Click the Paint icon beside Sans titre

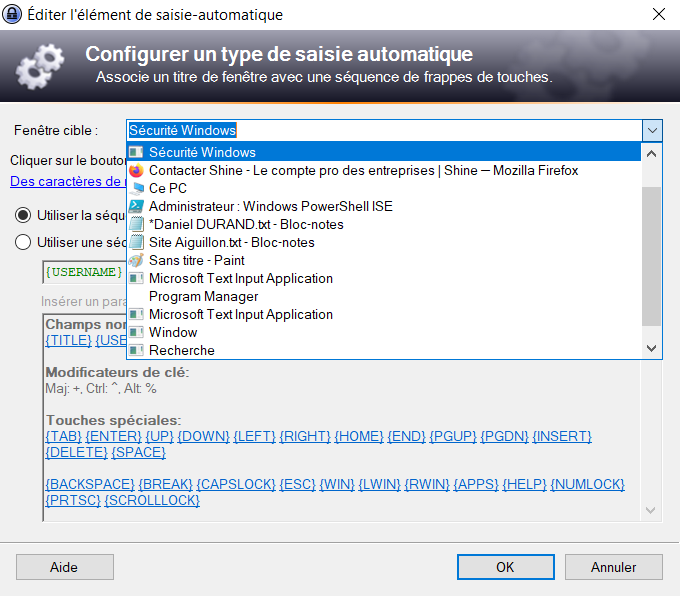(x=137, y=260)
